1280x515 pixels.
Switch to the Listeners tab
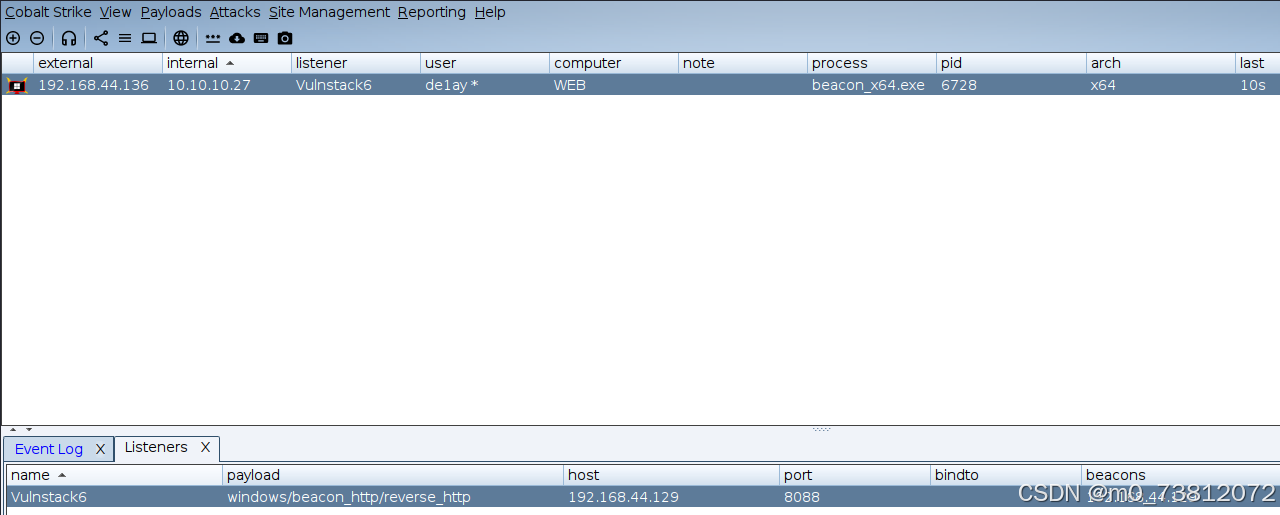click(x=156, y=447)
